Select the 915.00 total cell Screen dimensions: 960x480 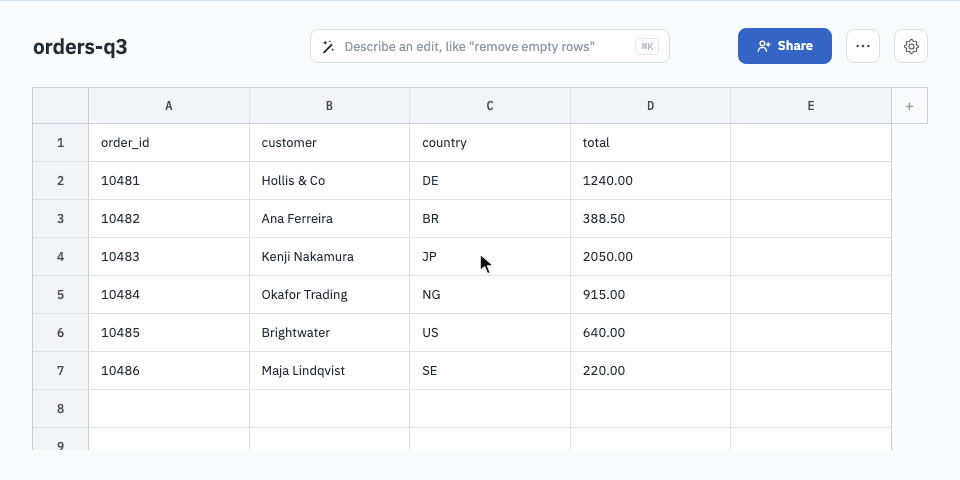coord(650,294)
